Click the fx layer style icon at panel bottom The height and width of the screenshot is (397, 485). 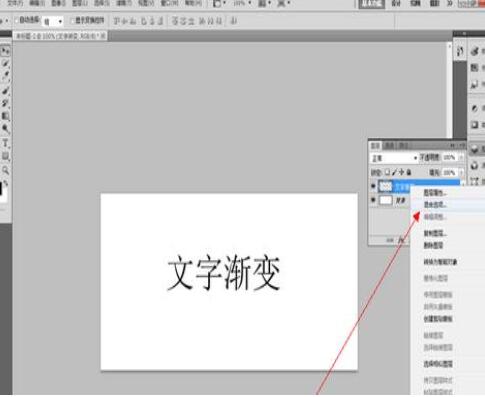coord(401,240)
